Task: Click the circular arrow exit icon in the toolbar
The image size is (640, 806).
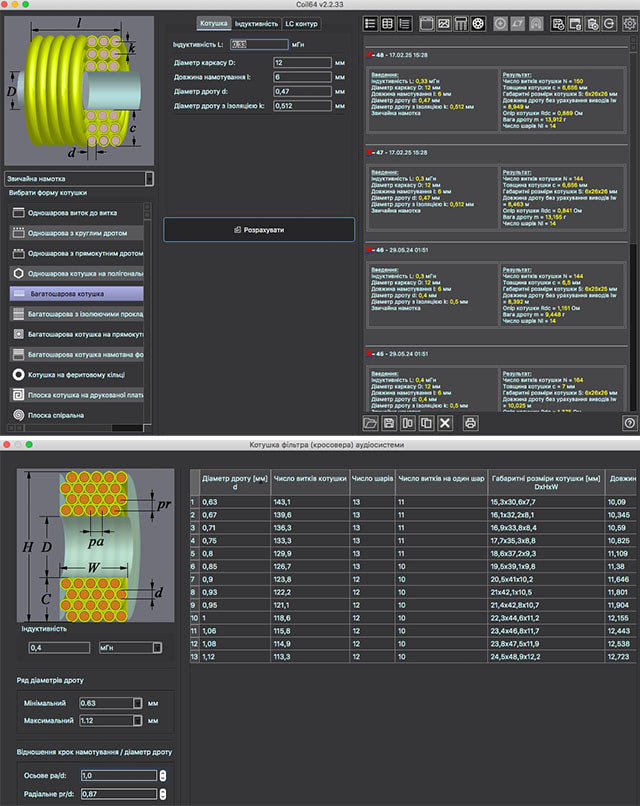Action: point(610,24)
